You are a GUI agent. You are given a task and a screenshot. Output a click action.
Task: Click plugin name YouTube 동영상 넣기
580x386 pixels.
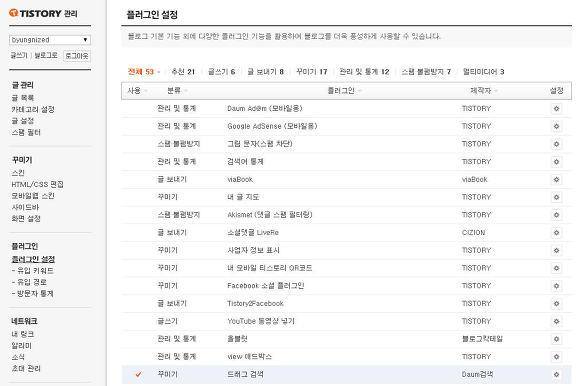261,321
